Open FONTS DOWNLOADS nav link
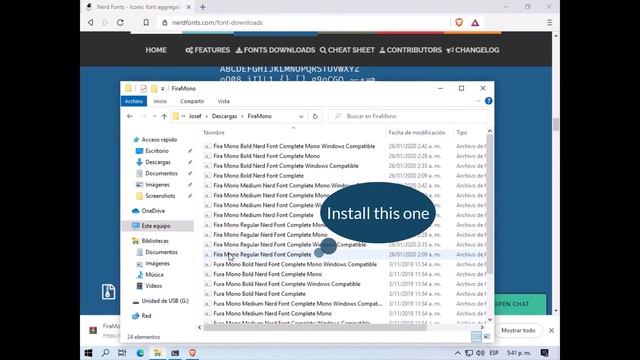Viewport: 640px width, 360px height. point(276,50)
